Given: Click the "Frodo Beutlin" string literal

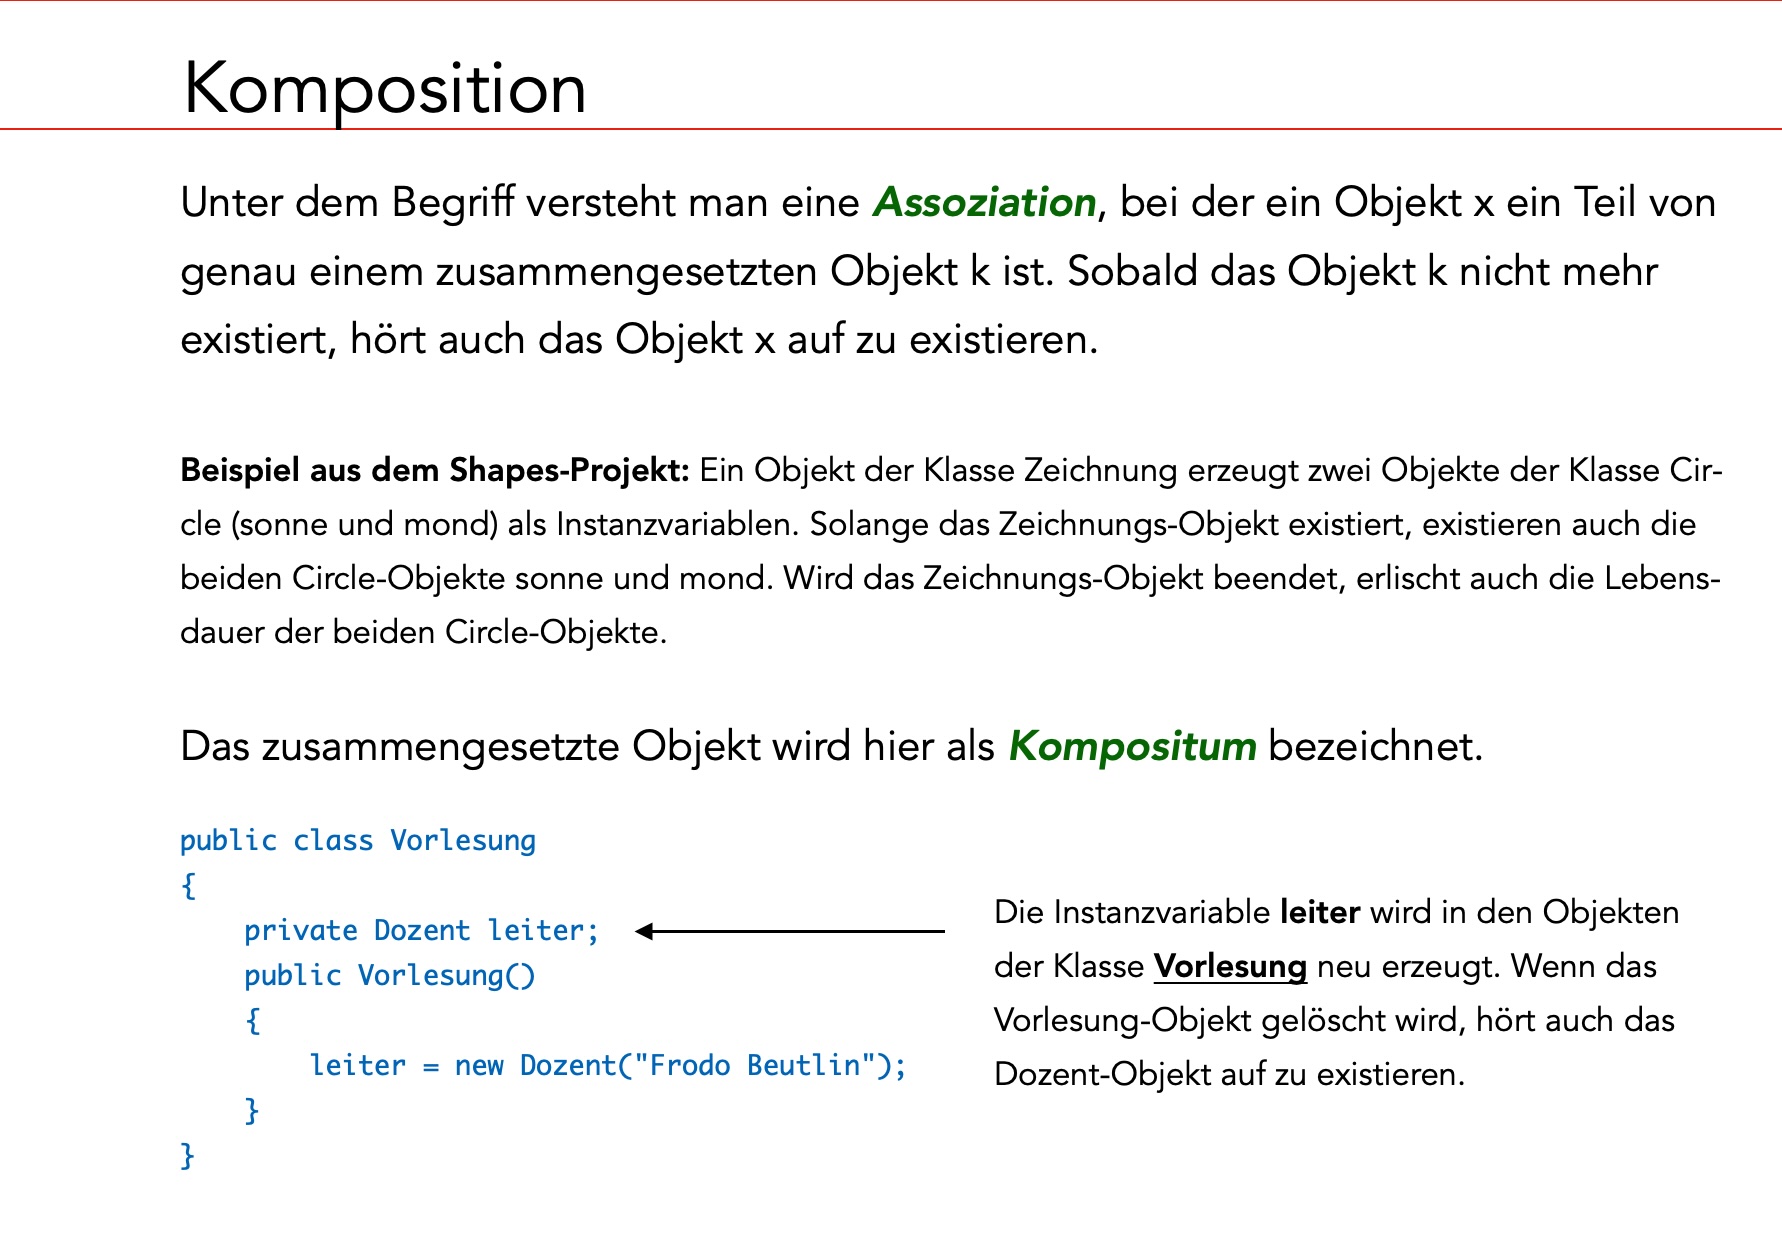Looking at the screenshot, I should [x=755, y=1066].
